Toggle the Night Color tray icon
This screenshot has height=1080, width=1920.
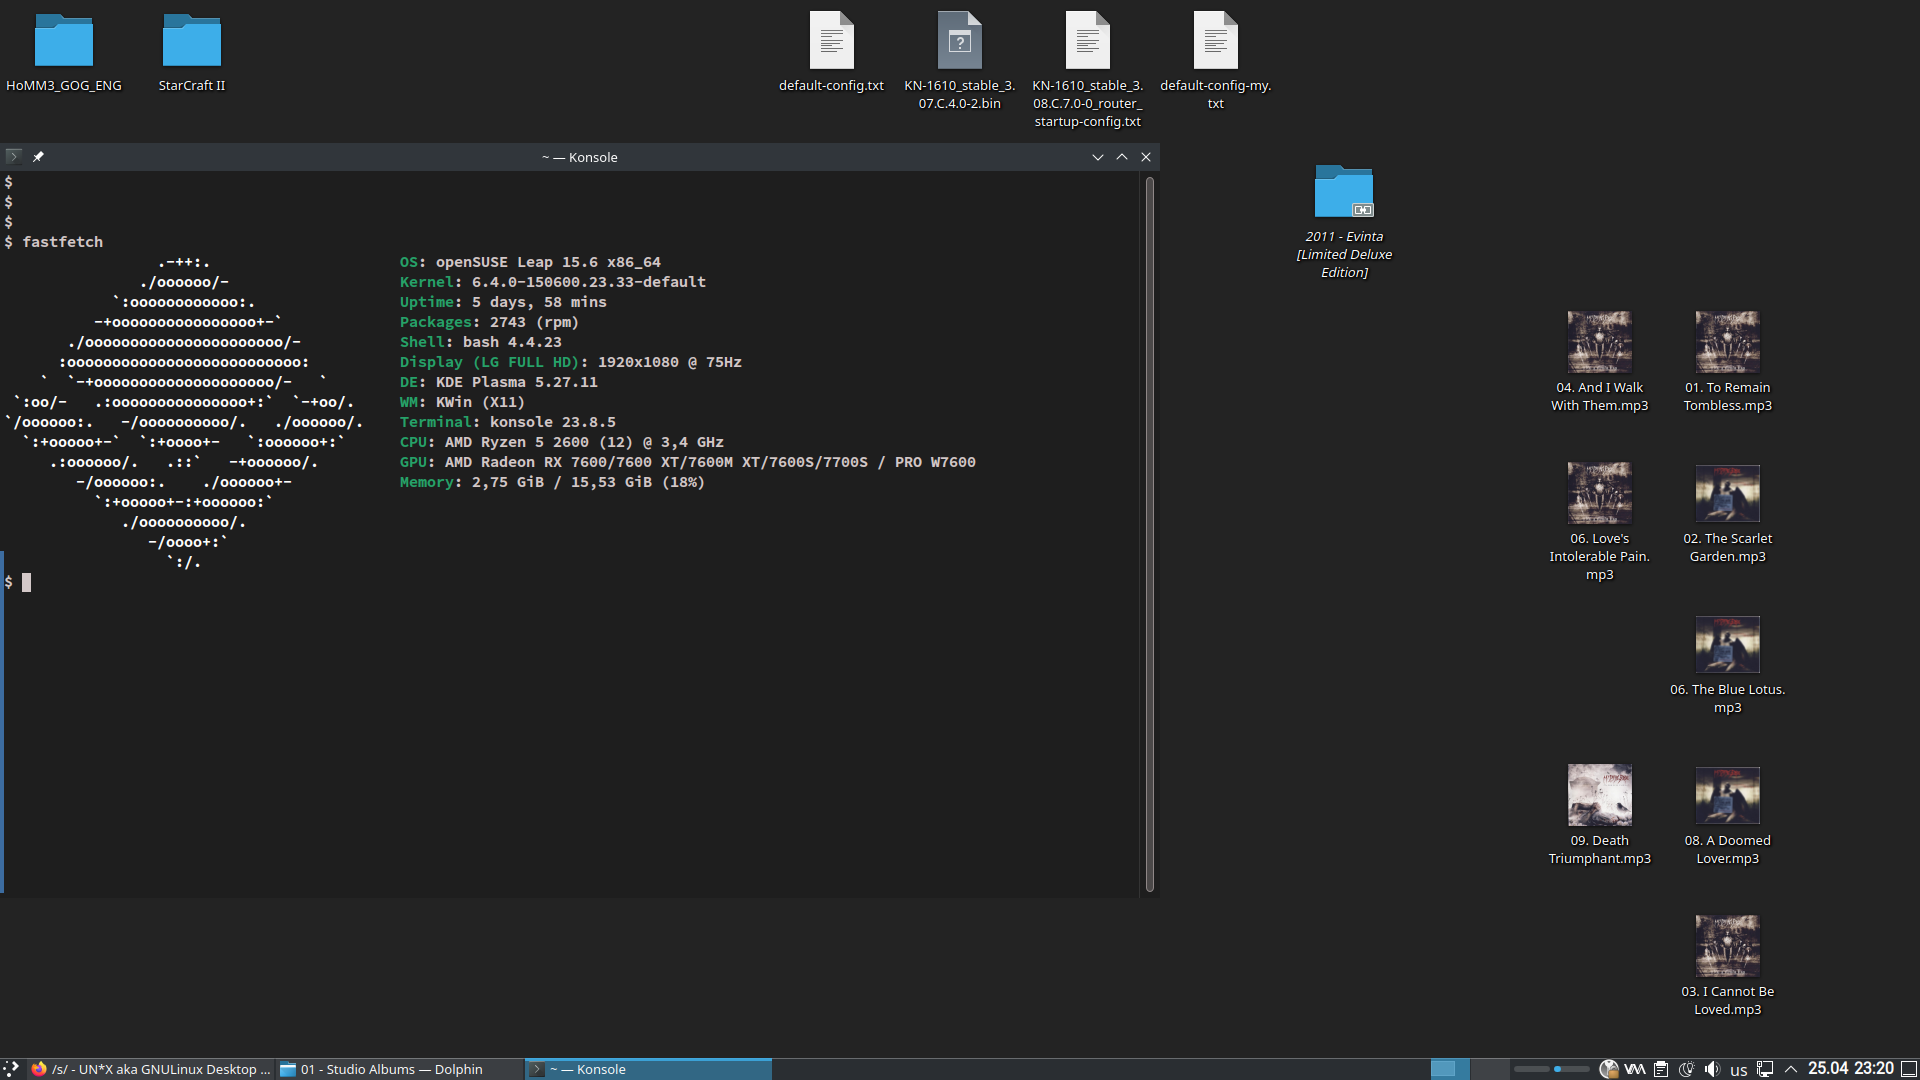(x=1686, y=1069)
